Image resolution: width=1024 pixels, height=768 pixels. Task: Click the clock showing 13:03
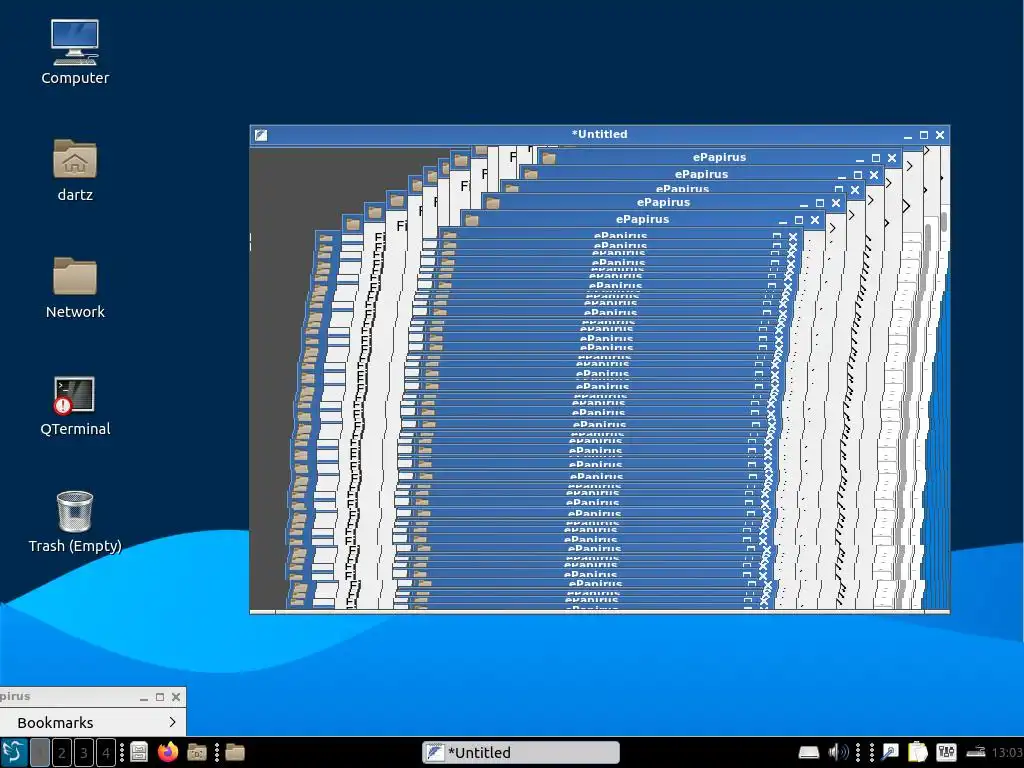coord(1007,752)
